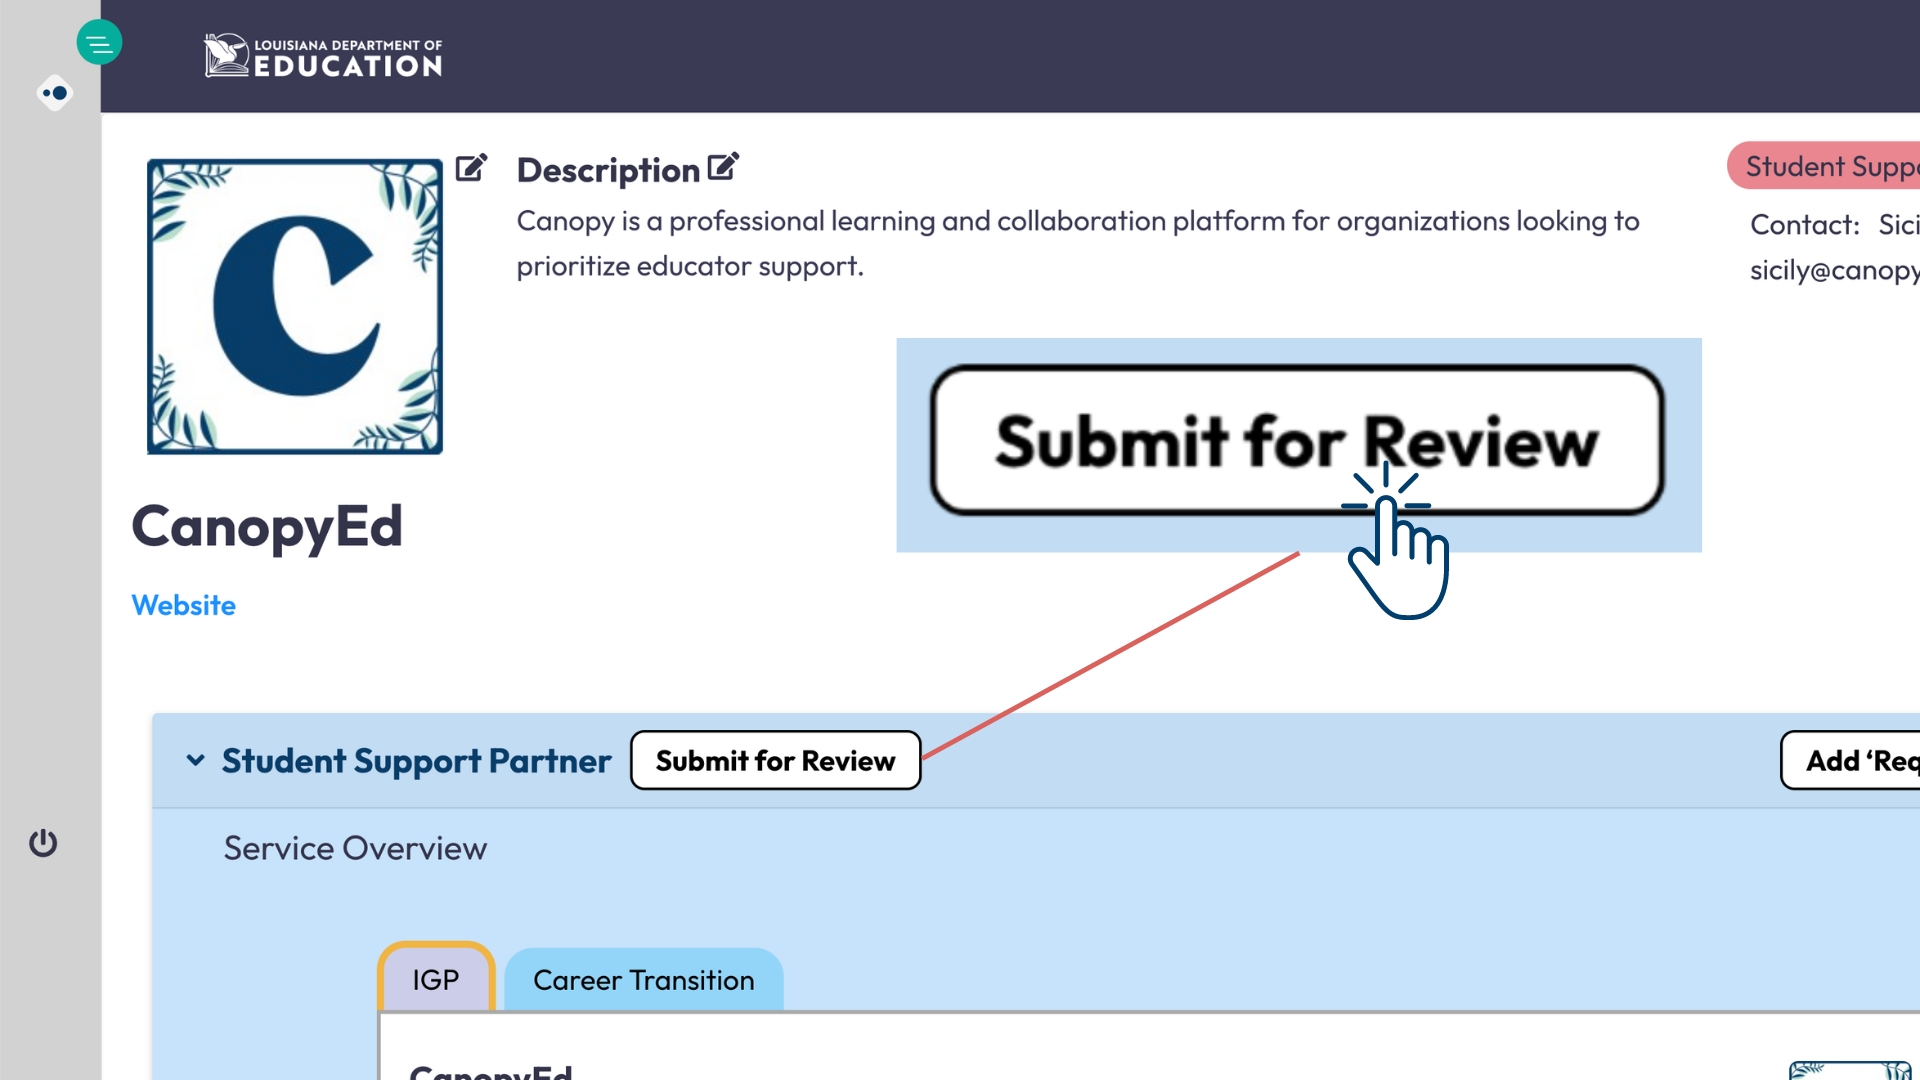Open the green hamburger menu
Screen dimensions: 1920x1080
tap(99, 43)
